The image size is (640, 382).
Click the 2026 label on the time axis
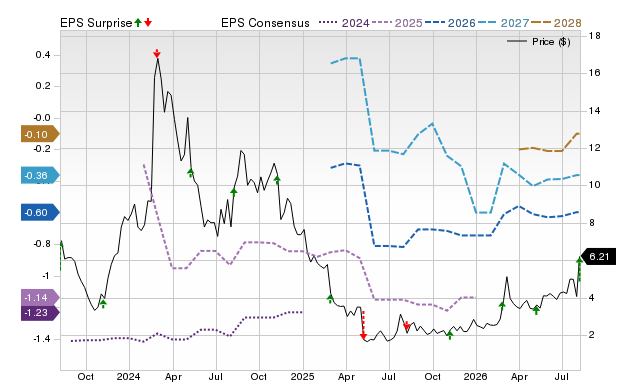(476, 376)
